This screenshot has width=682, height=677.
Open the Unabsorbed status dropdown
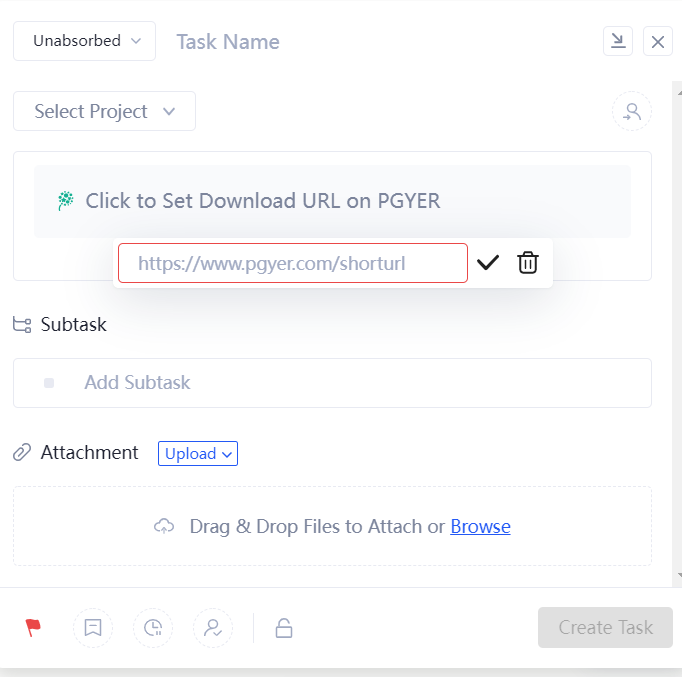tap(84, 41)
